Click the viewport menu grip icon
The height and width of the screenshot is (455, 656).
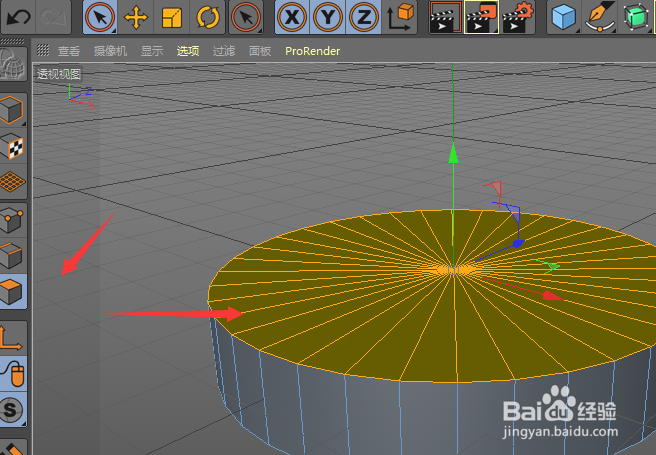(x=43, y=51)
